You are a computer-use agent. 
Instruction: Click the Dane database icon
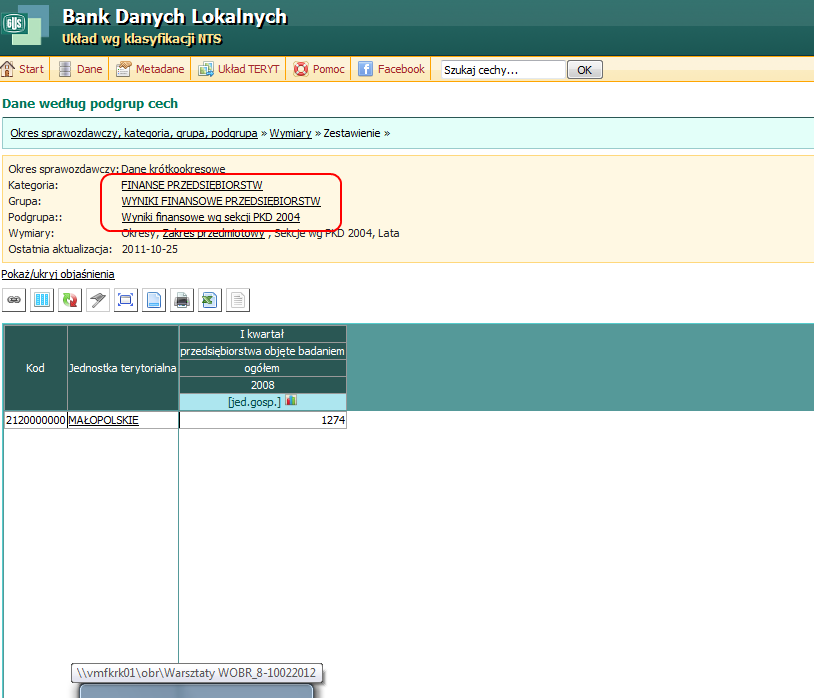click(65, 69)
